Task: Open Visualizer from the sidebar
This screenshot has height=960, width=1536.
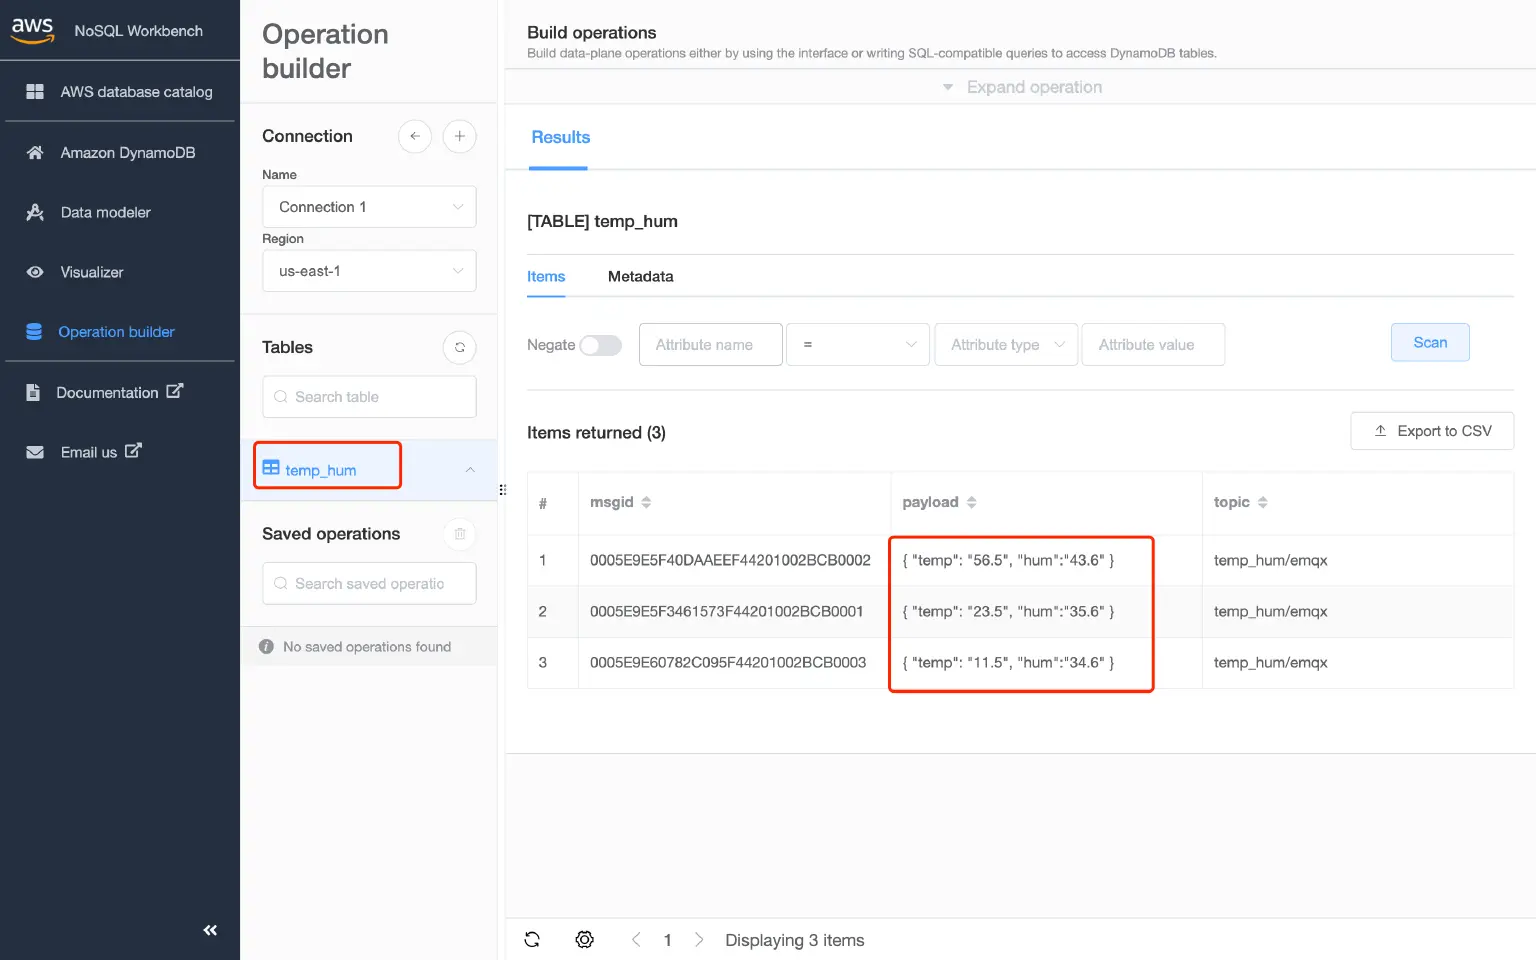Action: pos(92,272)
